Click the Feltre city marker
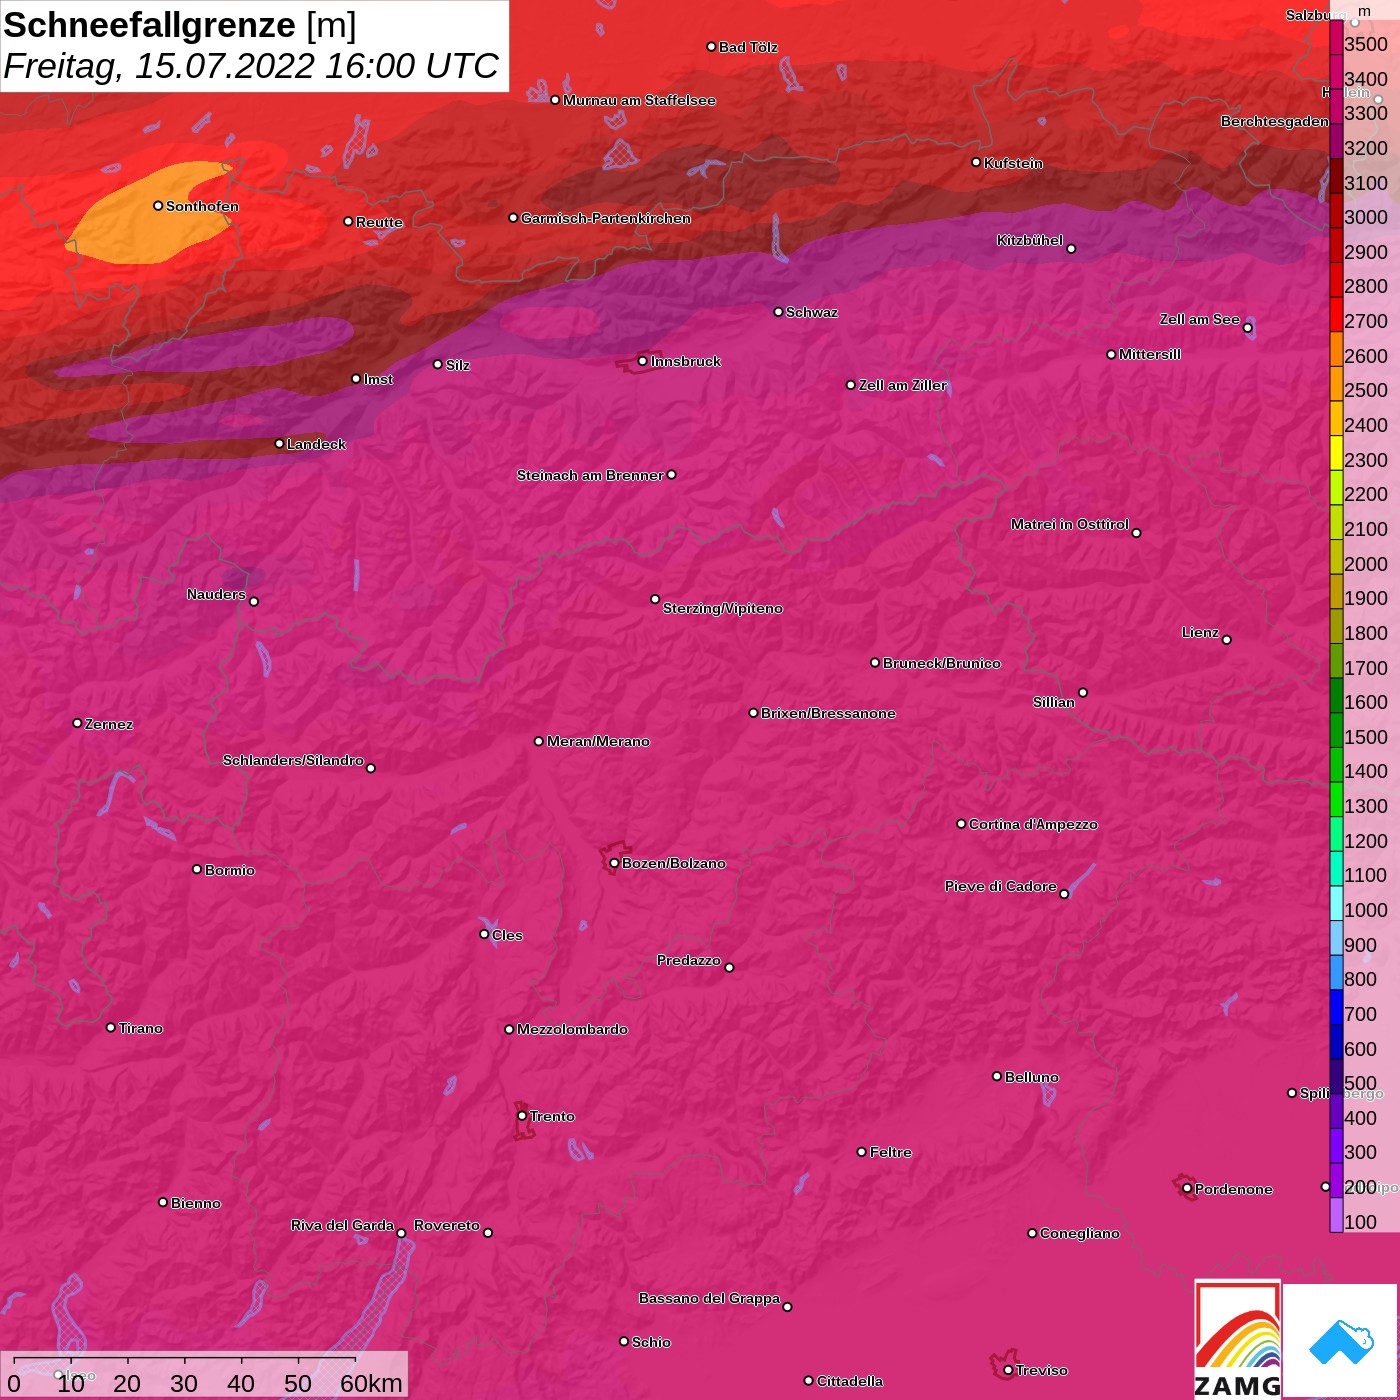The image size is (1400, 1400). point(862,1152)
